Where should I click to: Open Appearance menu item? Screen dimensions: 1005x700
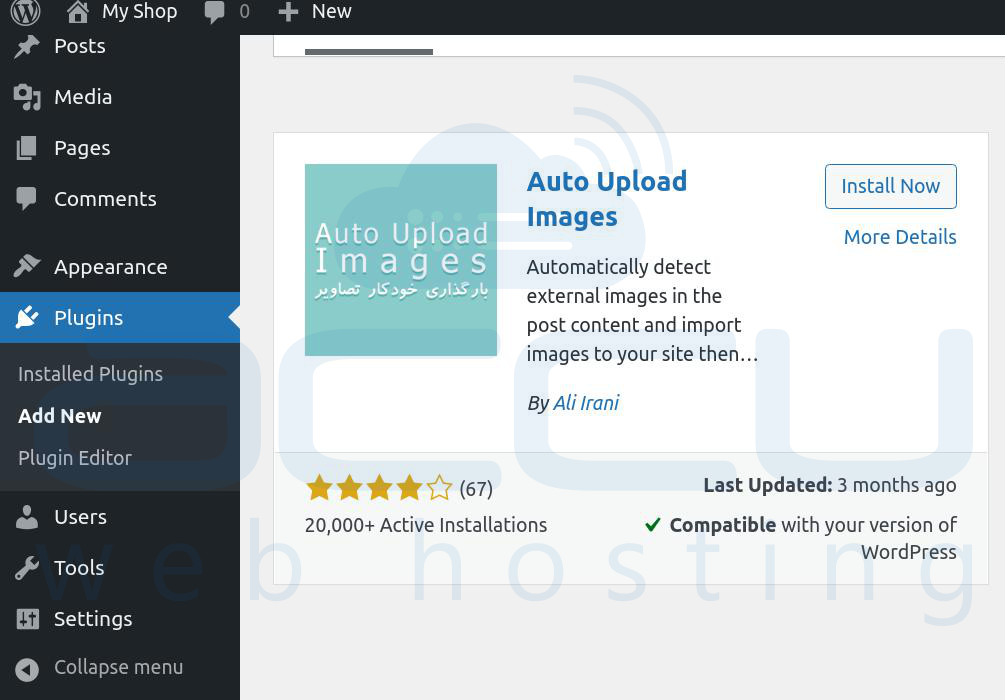pyautogui.click(x=110, y=267)
